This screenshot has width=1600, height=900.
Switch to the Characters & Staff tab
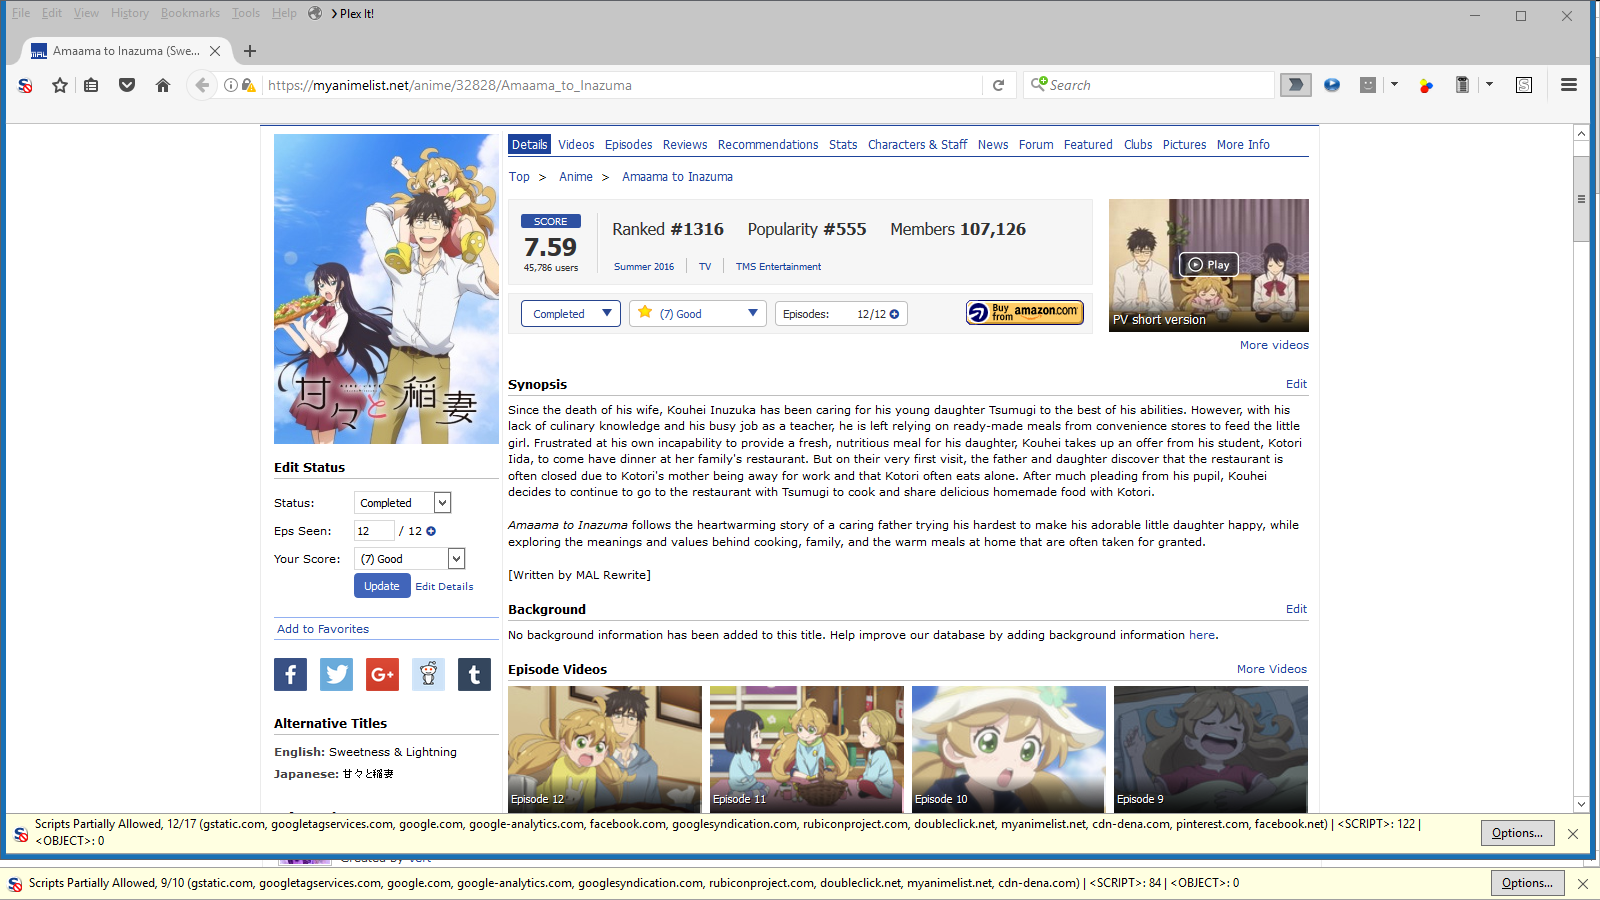tap(917, 145)
